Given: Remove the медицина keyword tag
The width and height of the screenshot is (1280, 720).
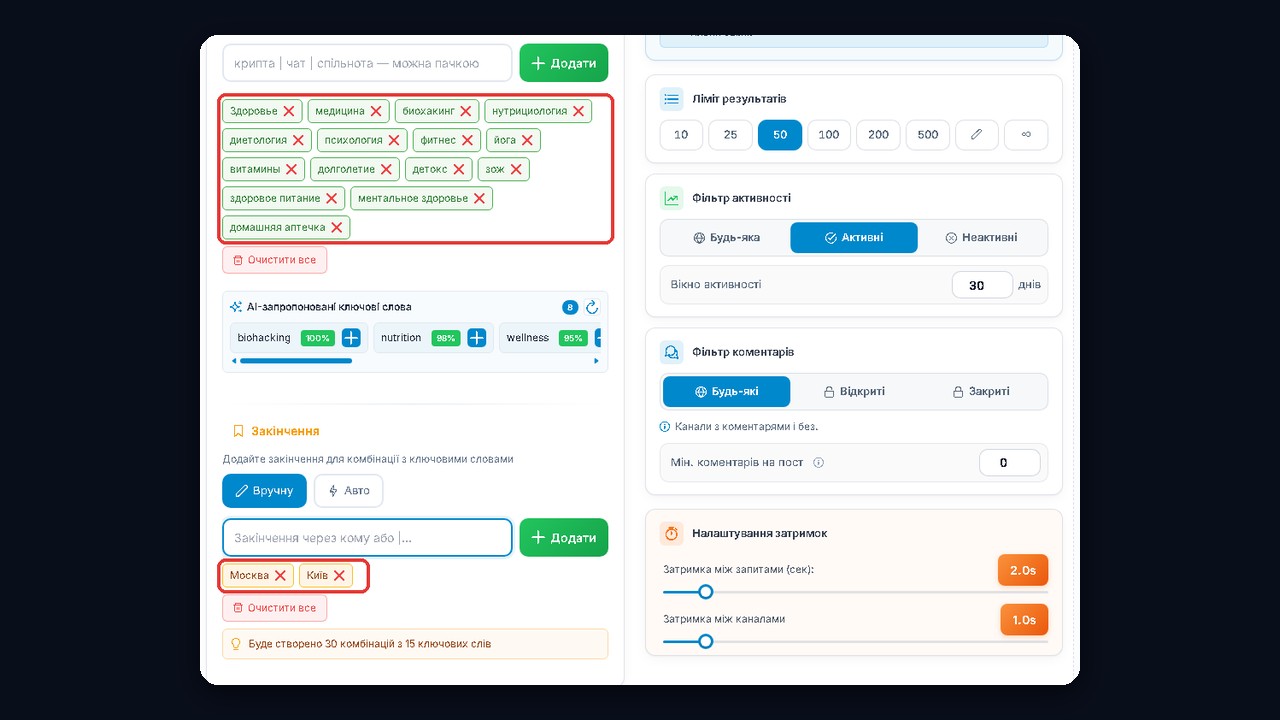Looking at the screenshot, I should tap(376, 111).
